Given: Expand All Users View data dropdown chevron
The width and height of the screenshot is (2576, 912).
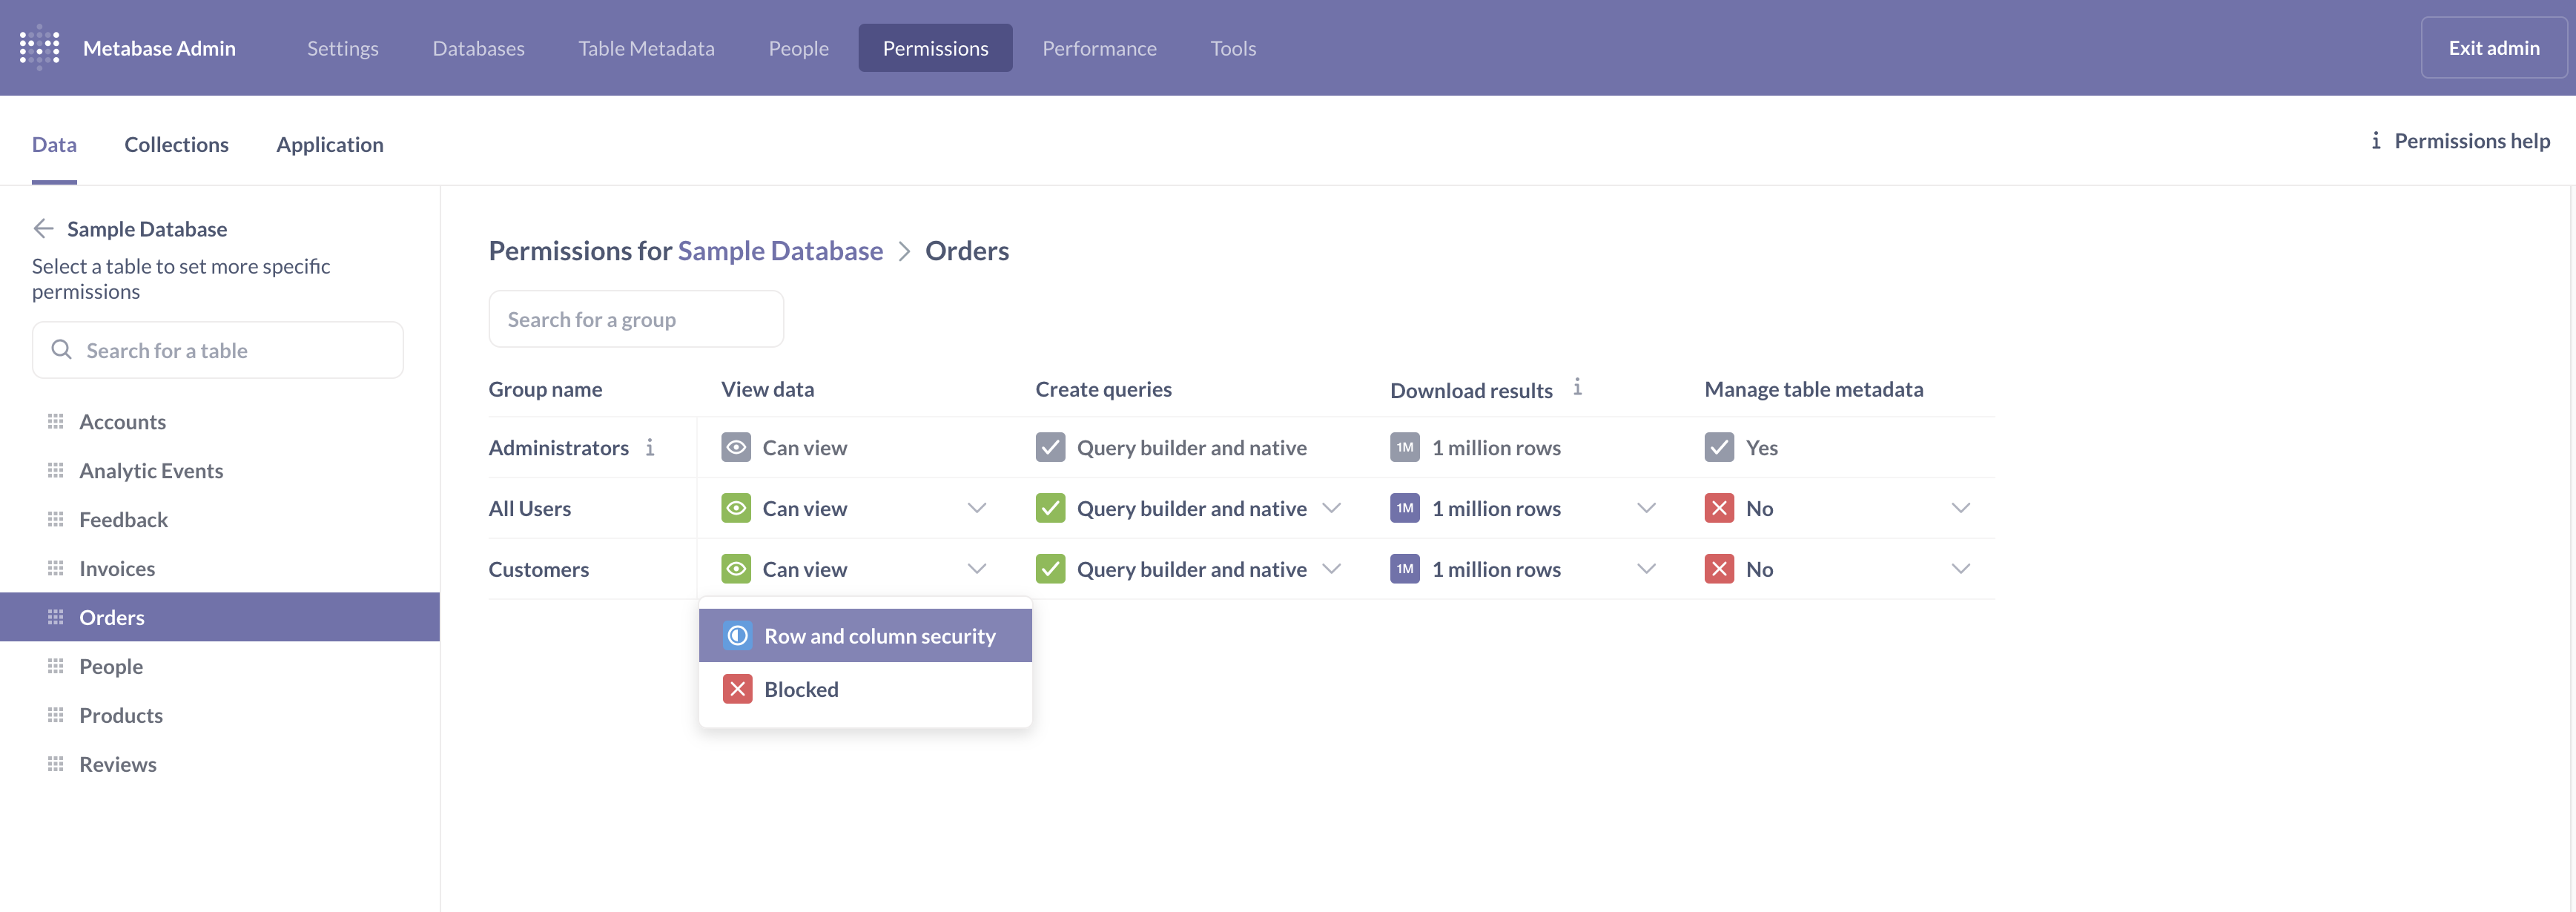Looking at the screenshot, I should pyautogui.click(x=976, y=508).
